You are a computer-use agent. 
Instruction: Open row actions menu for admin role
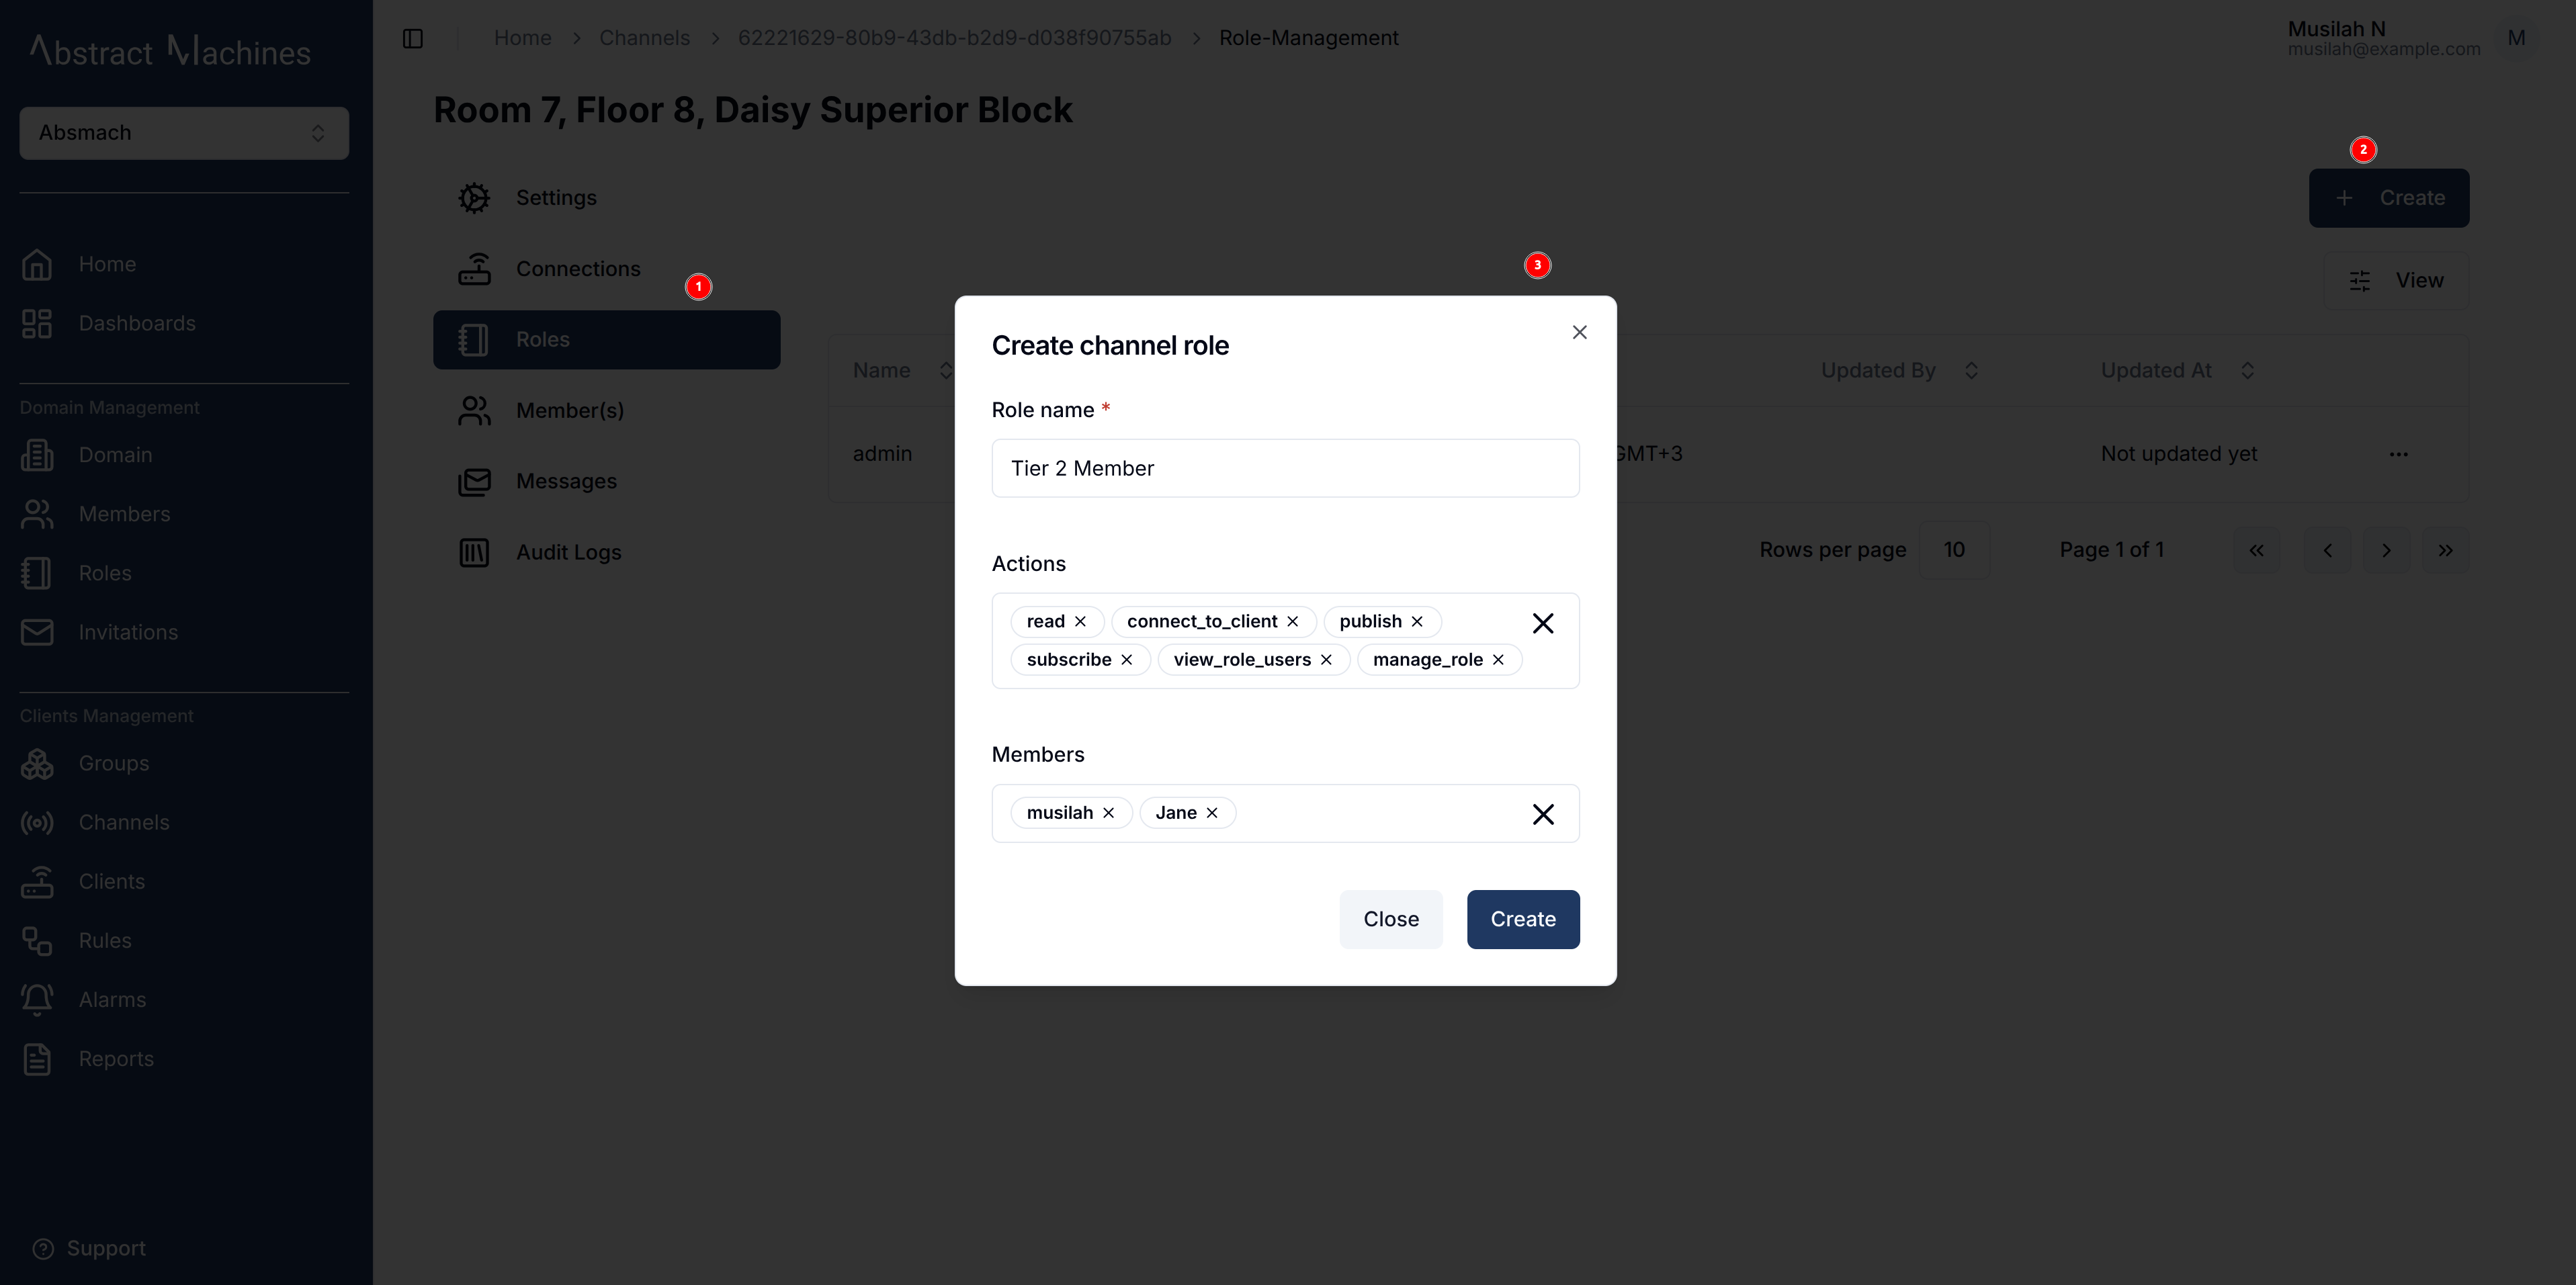[2398, 454]
